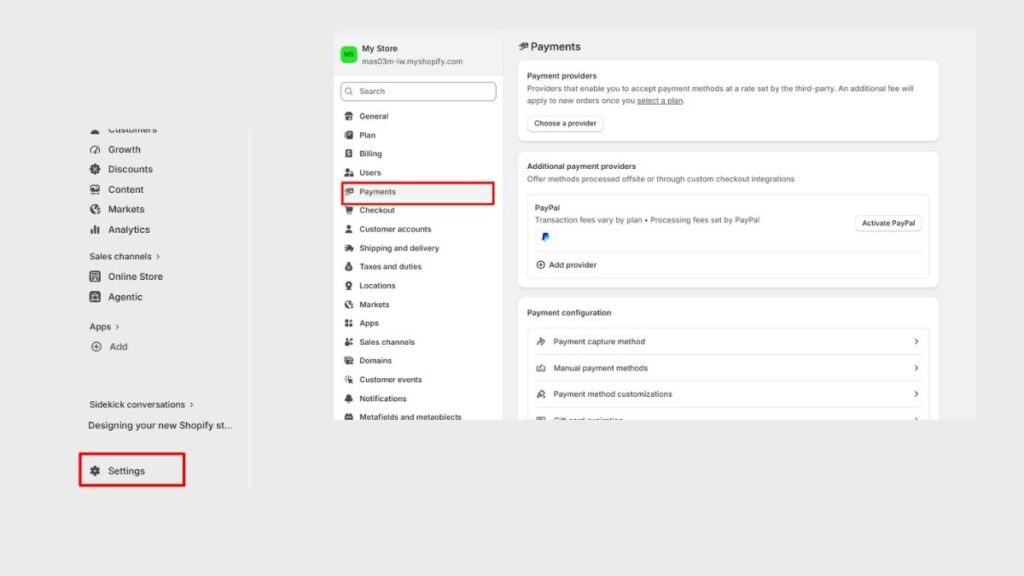Expand the Apps section chevron in sidebar
Image resolution: width=1024 pixels, height=576 pixels.
(118, 327)
